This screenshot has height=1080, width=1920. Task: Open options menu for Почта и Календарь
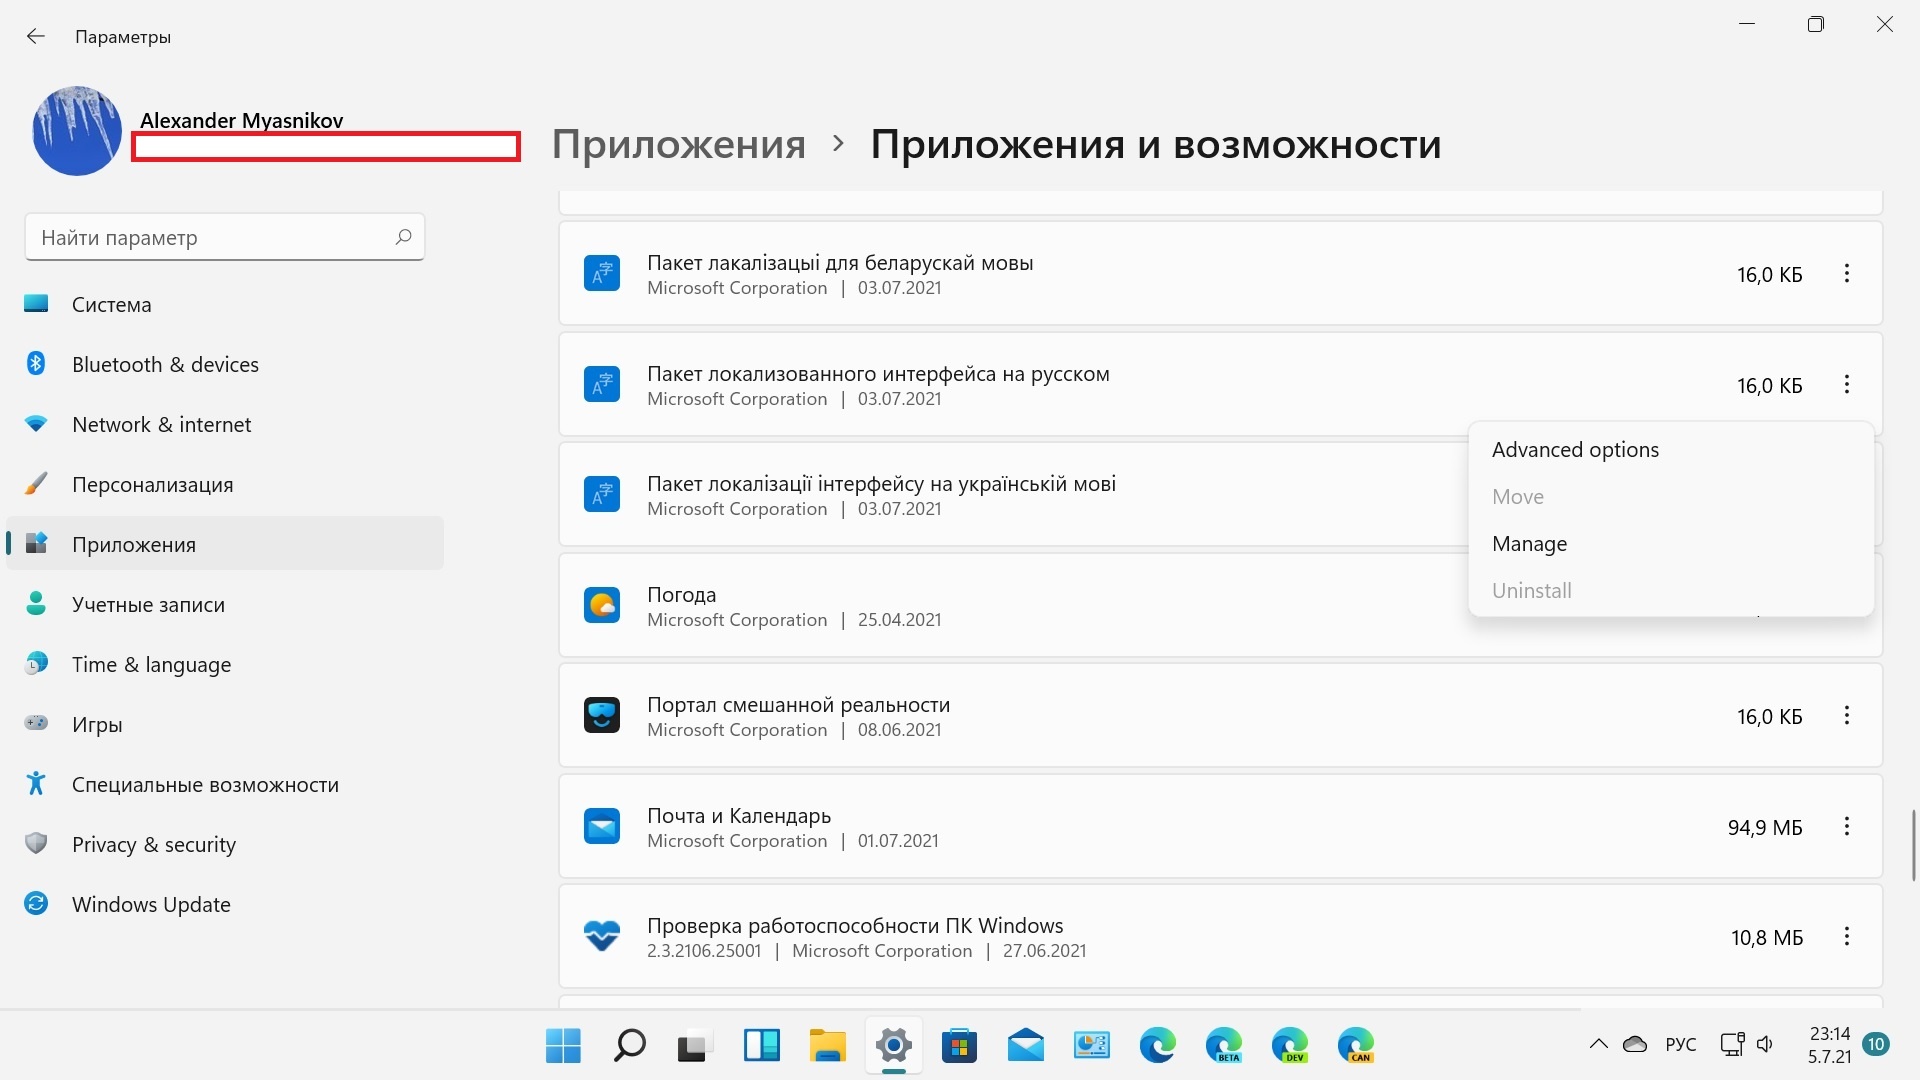[x=1847, y=826]
